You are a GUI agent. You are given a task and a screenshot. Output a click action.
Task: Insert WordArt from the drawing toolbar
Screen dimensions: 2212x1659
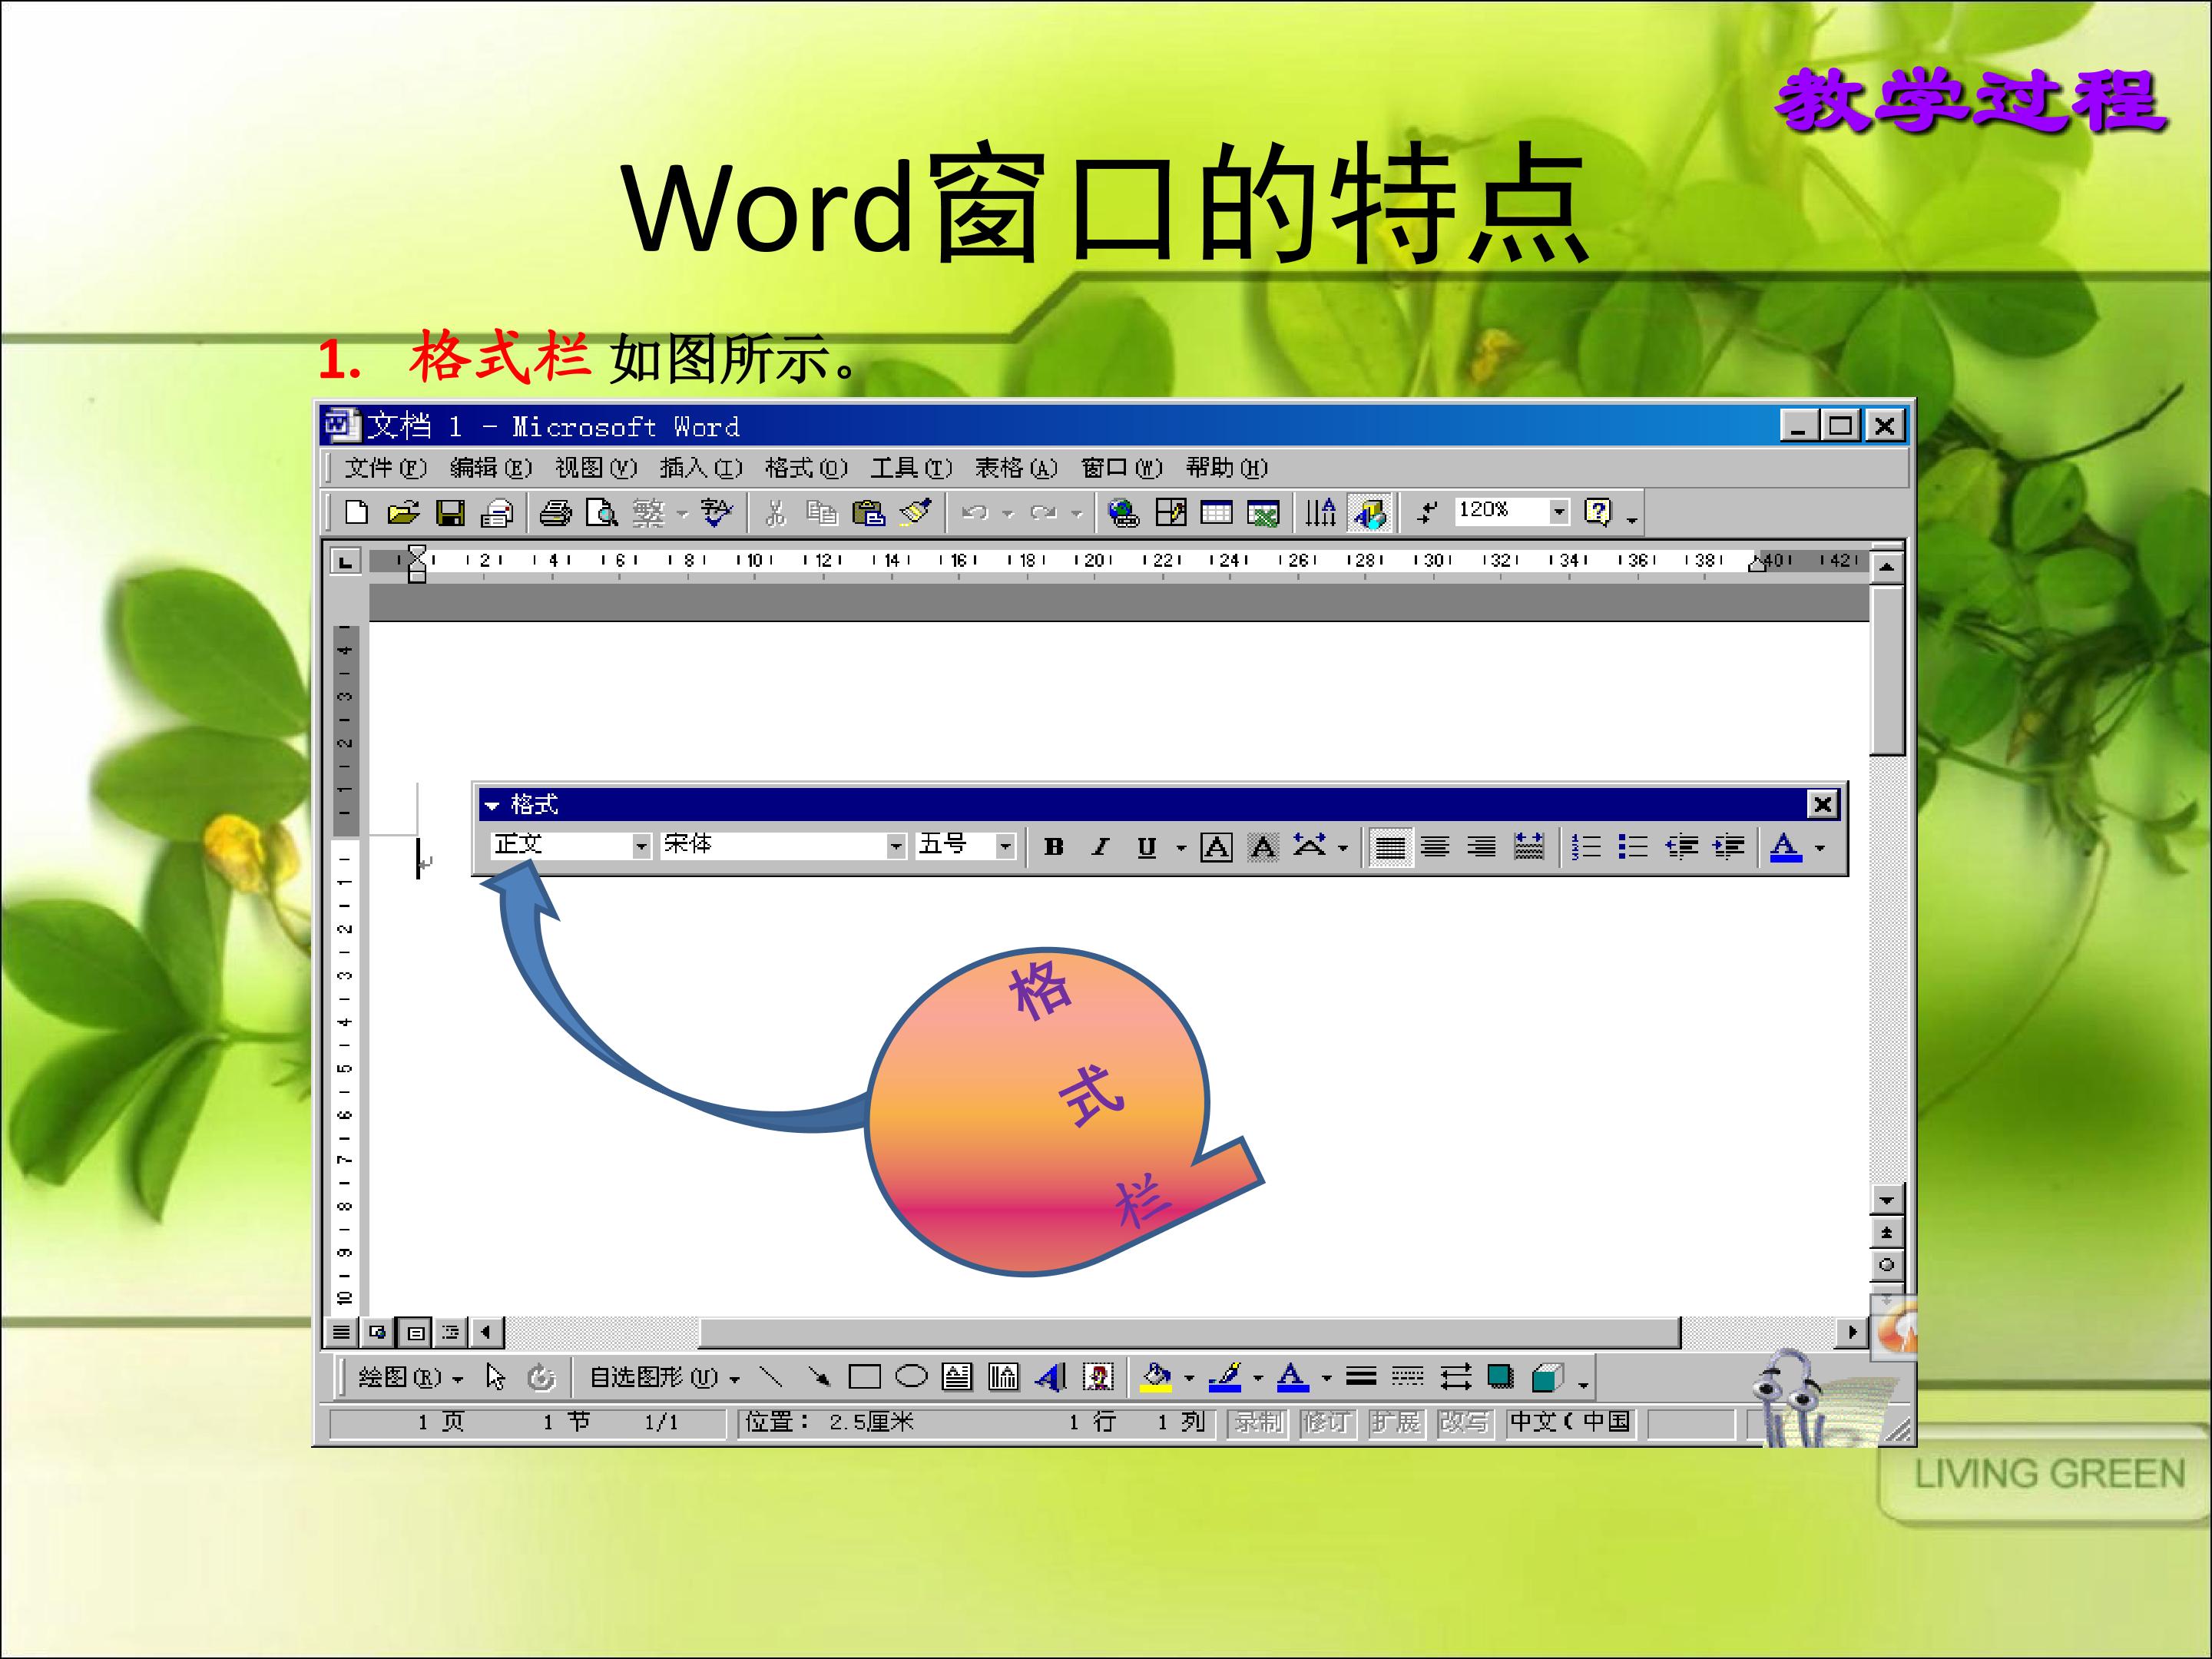(x=1051, y=1377)
